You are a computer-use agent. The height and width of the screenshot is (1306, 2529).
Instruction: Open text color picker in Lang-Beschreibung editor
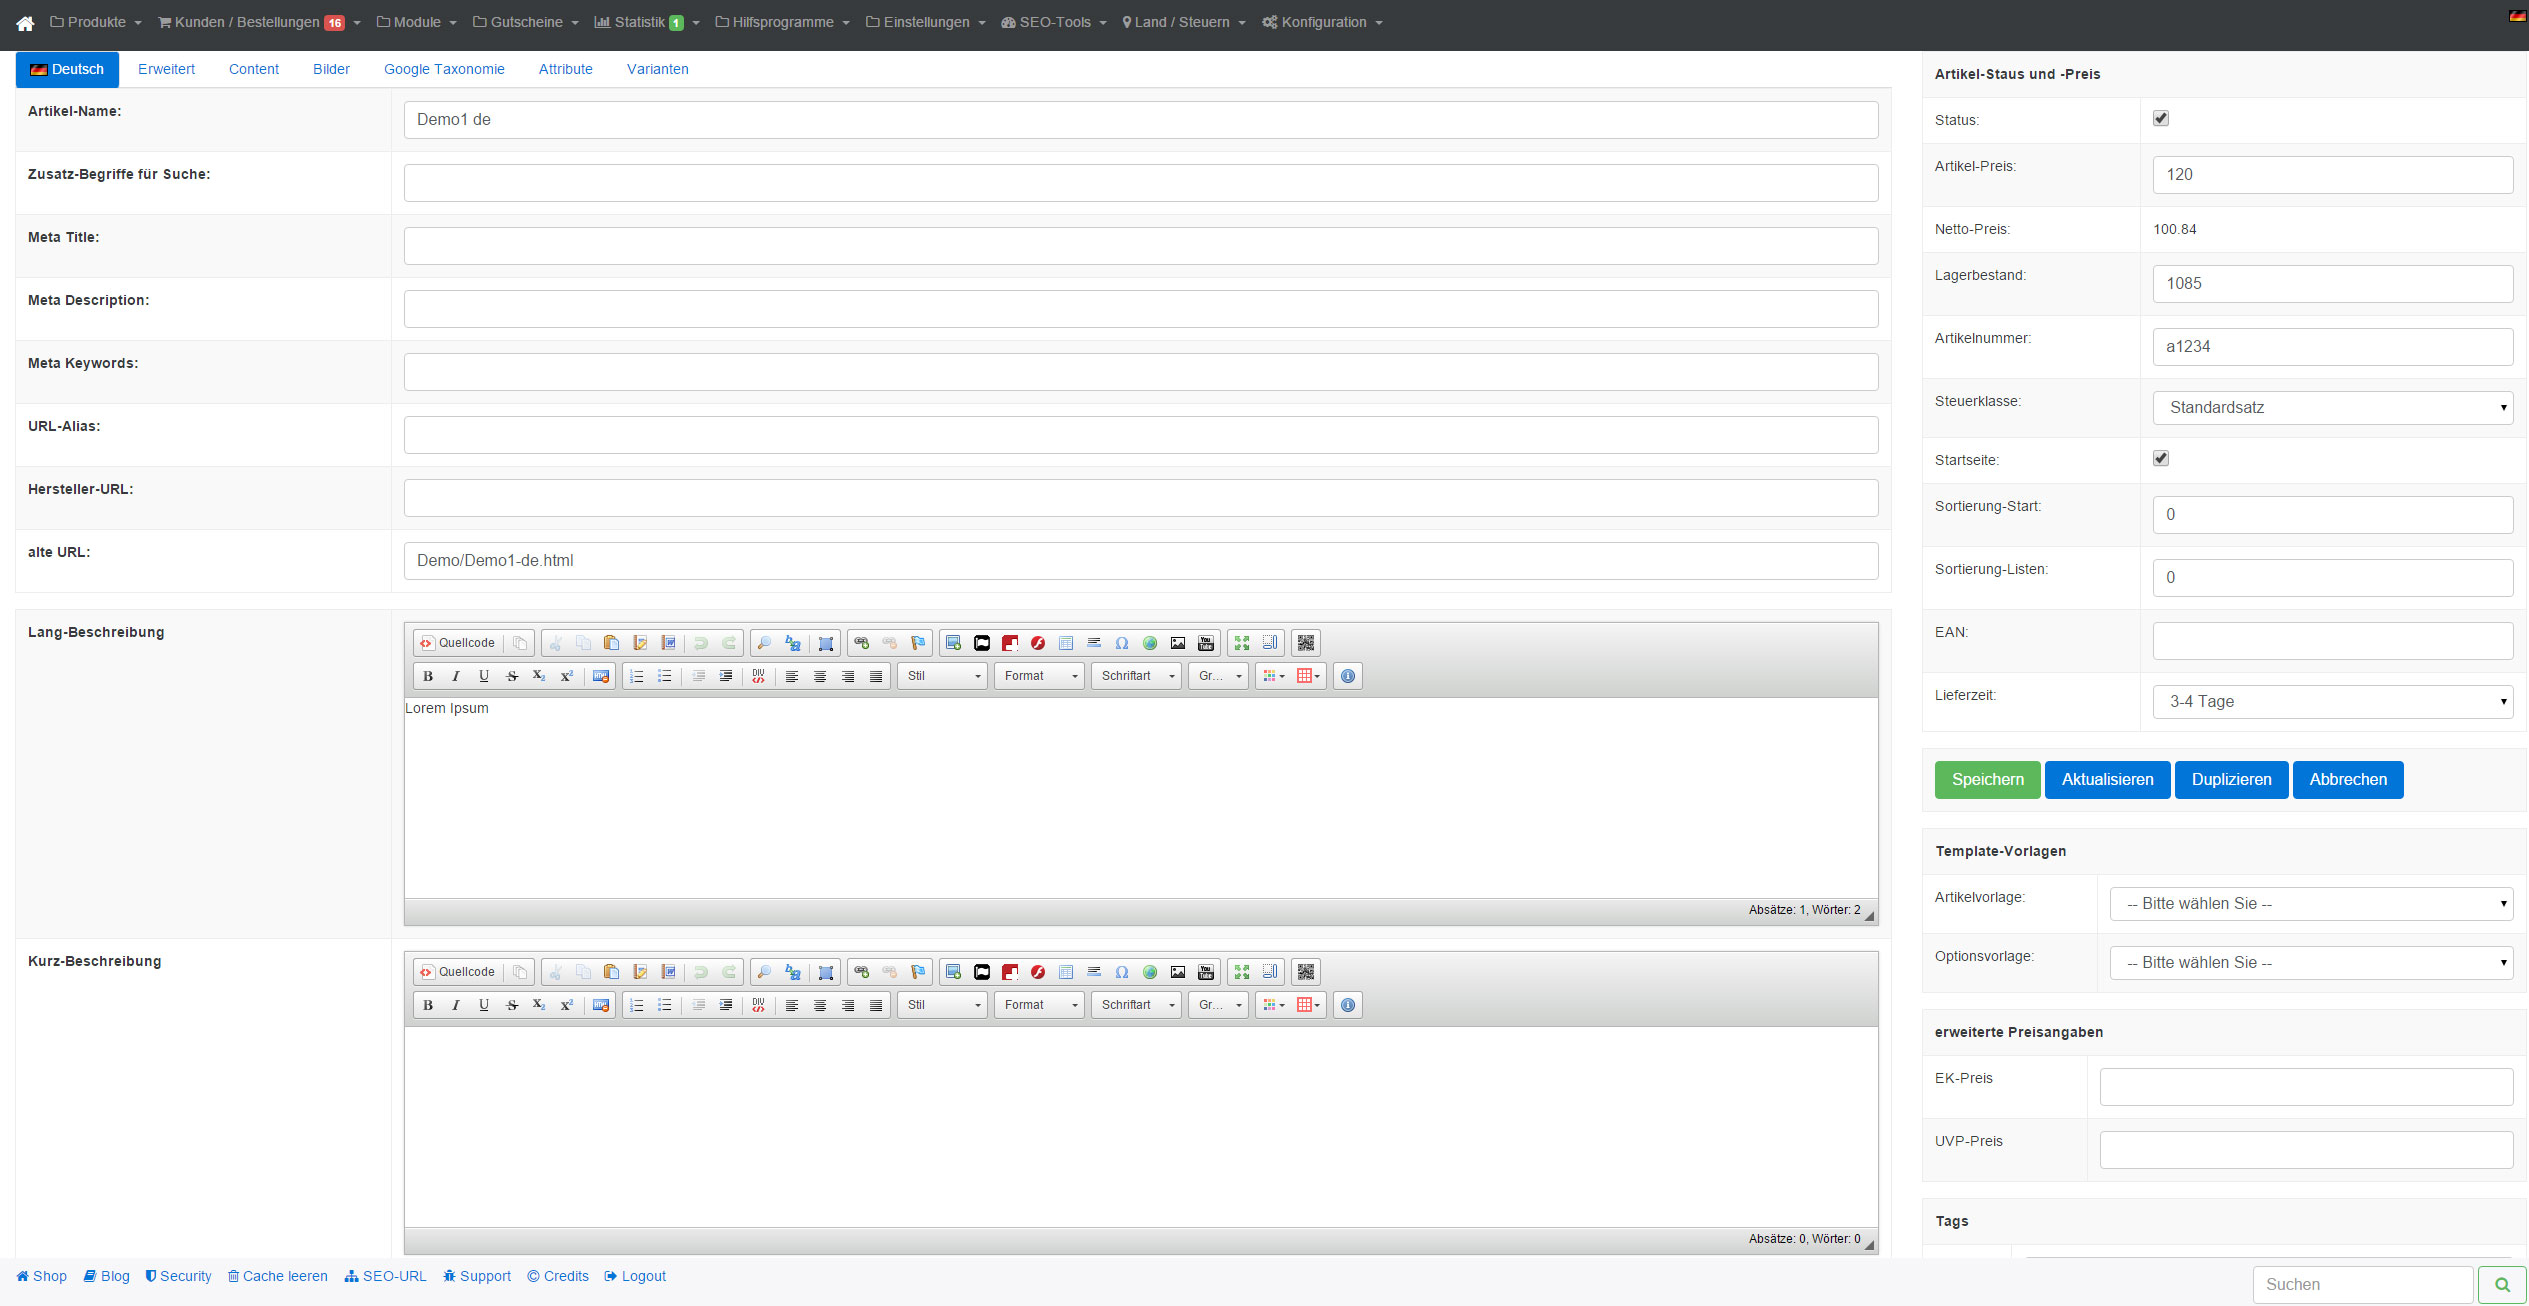pos(1273,676)
